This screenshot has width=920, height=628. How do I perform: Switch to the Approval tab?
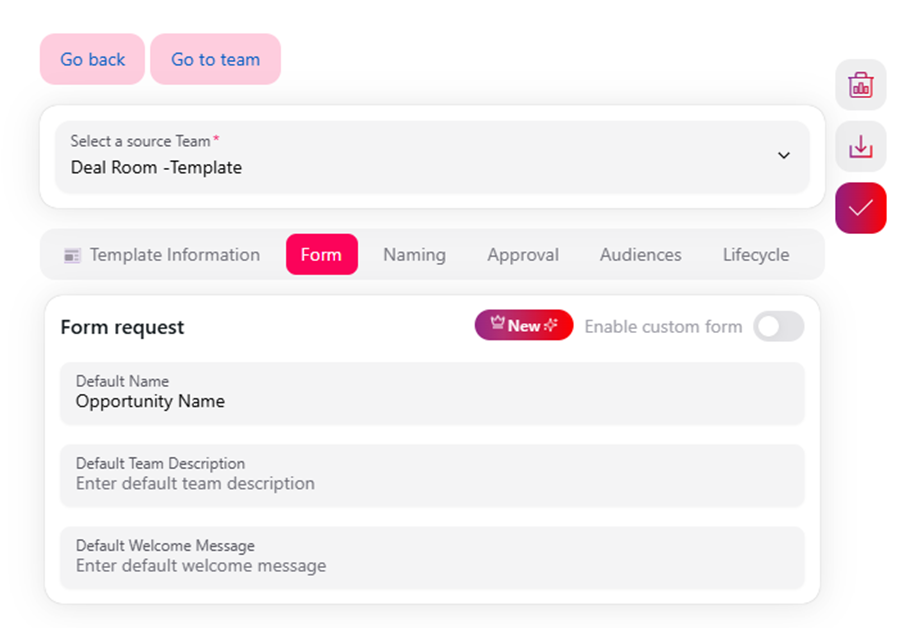coord(523,255)
